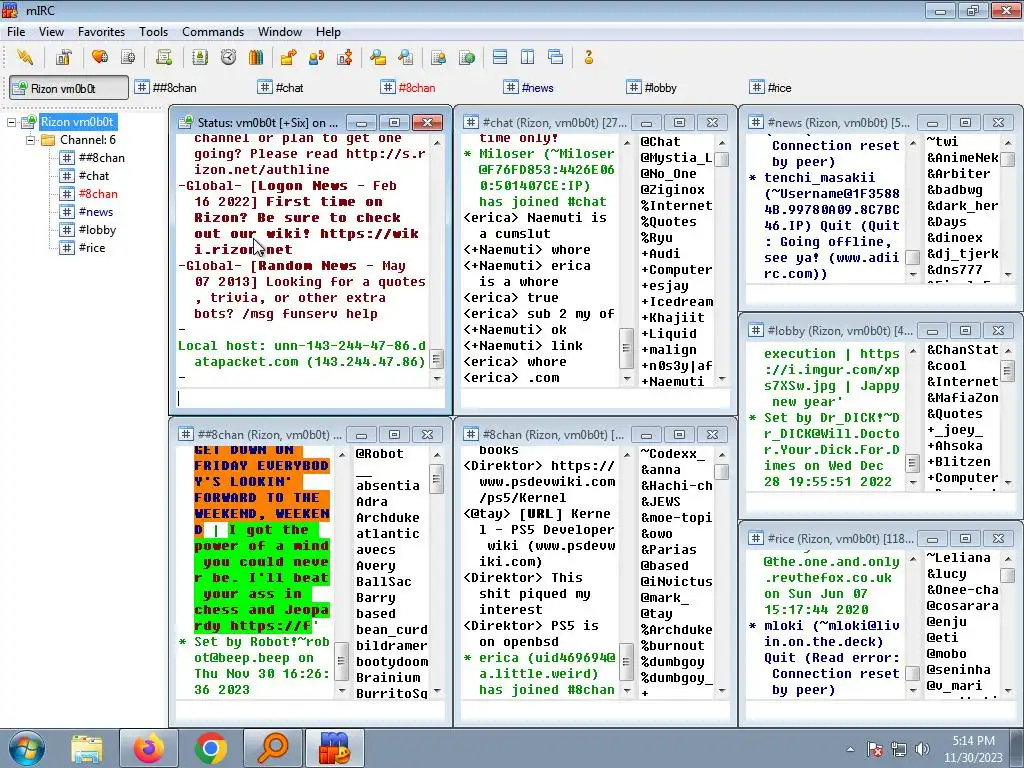Tile windows horizontally via toolbar icon
Viewport: 1024px width, 768px height.
click(500, 57)
